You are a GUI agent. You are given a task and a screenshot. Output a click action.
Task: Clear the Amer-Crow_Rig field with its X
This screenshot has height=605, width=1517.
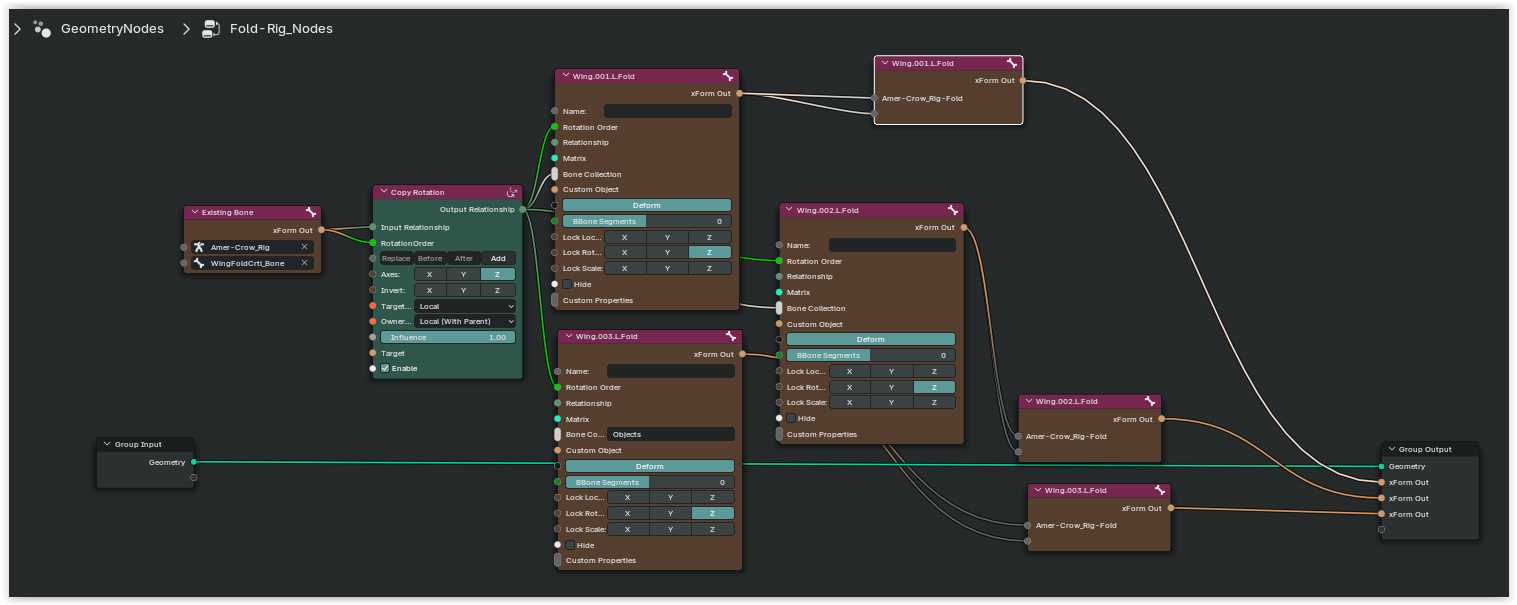[x=304, y=247]
